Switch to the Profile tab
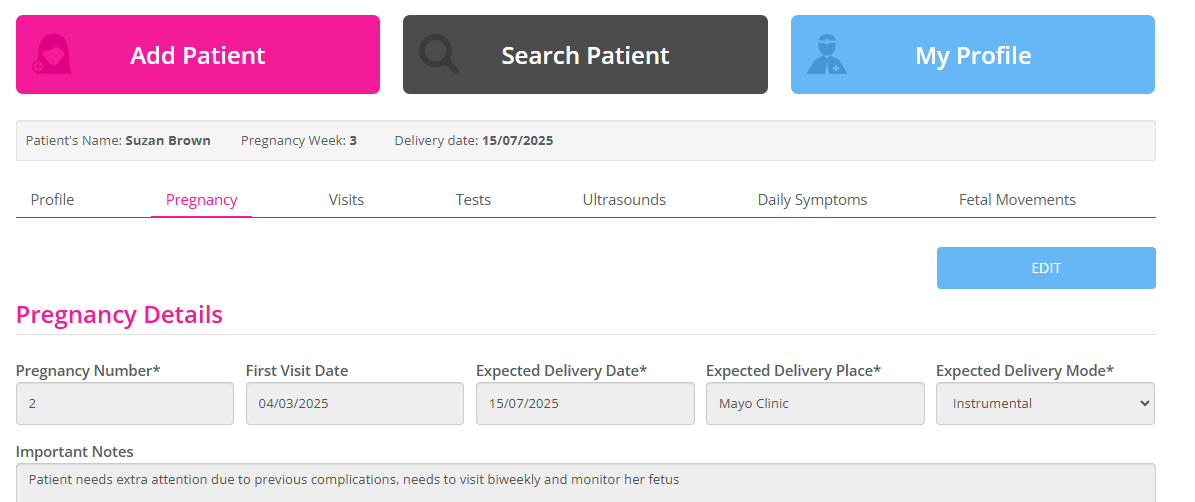Screen dimensions: 1195x502 click(x=53, y=200)
